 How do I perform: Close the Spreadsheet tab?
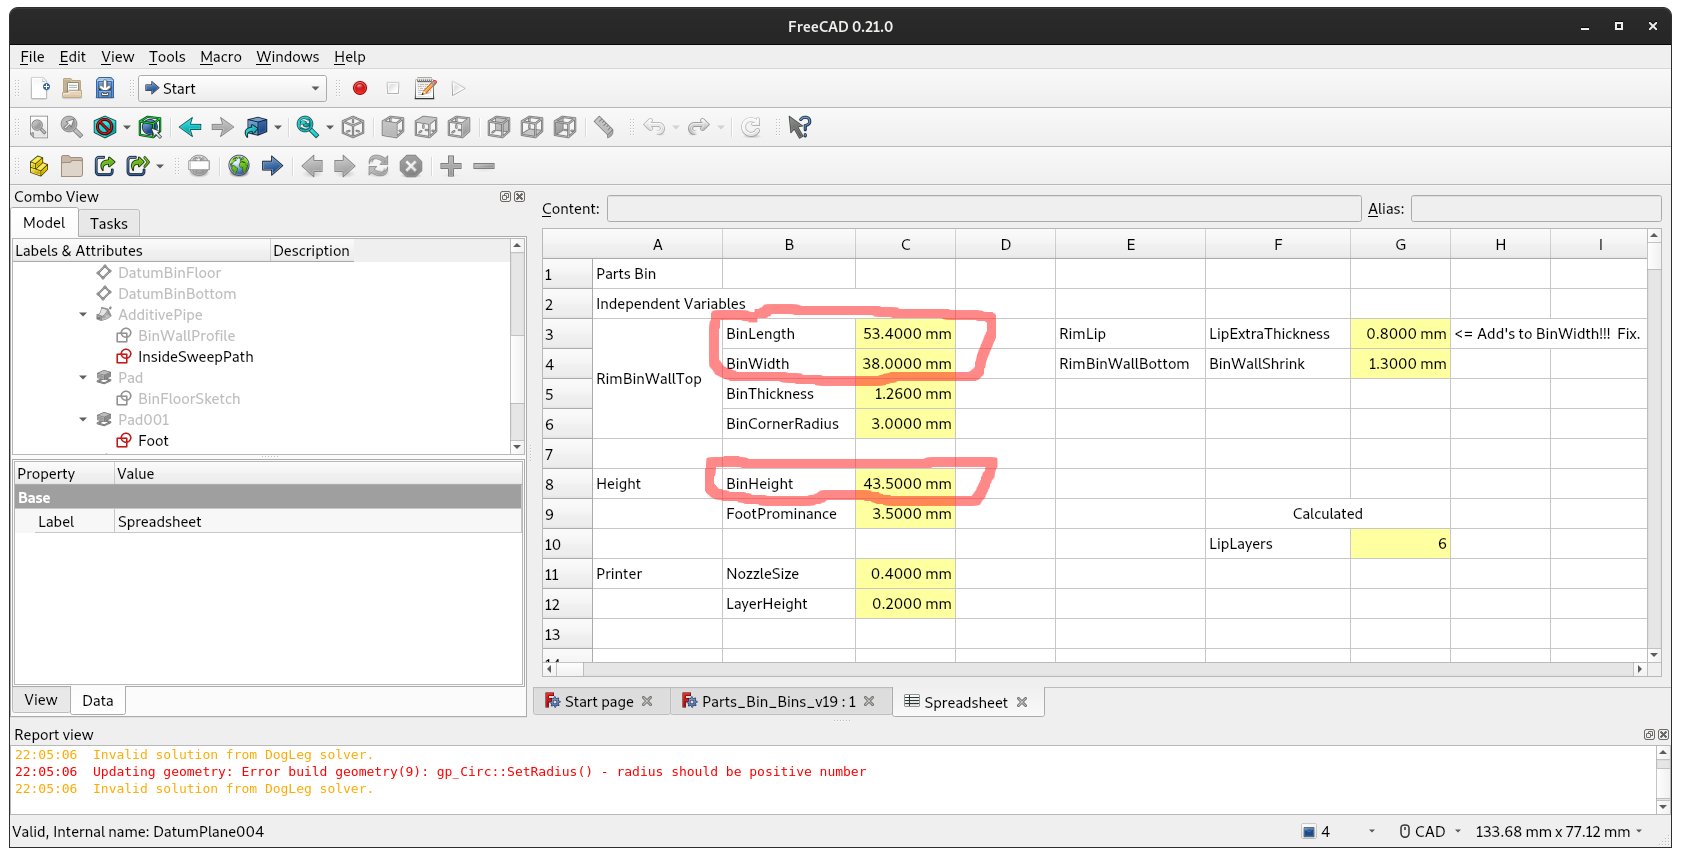point(1022,702)
